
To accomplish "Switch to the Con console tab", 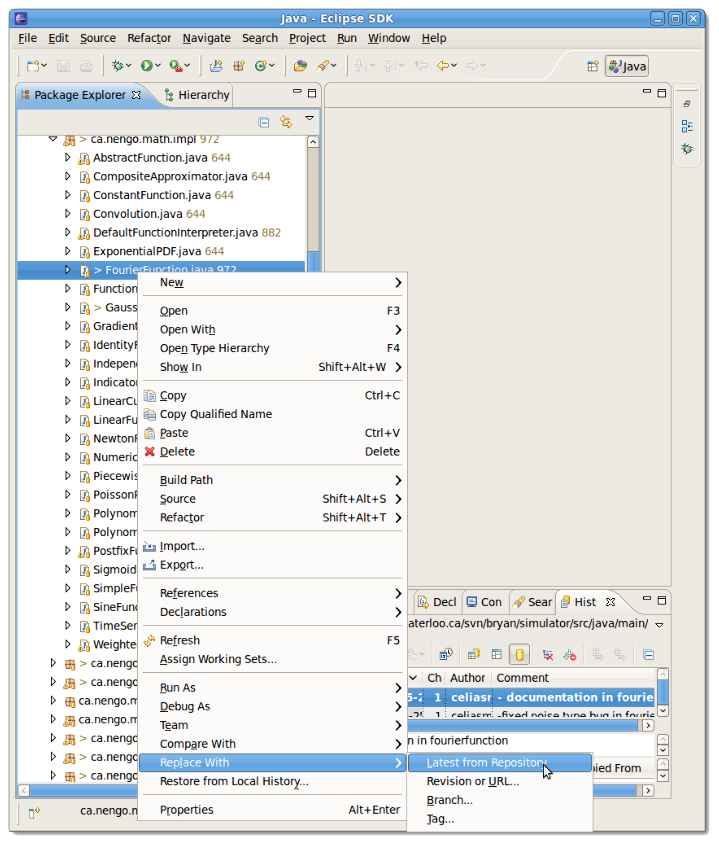I will point(484,602).
